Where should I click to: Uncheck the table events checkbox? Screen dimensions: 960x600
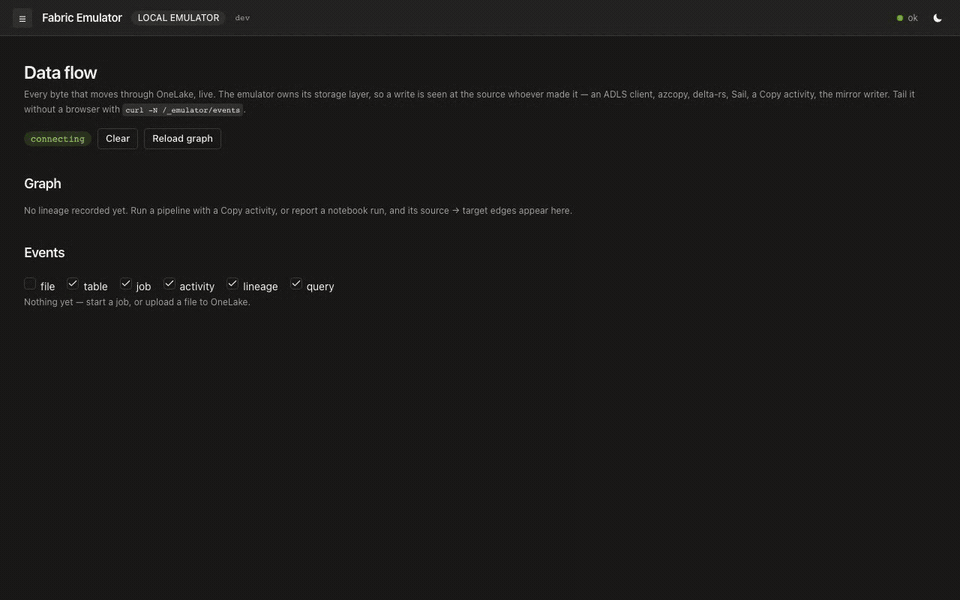pos(73,283)
